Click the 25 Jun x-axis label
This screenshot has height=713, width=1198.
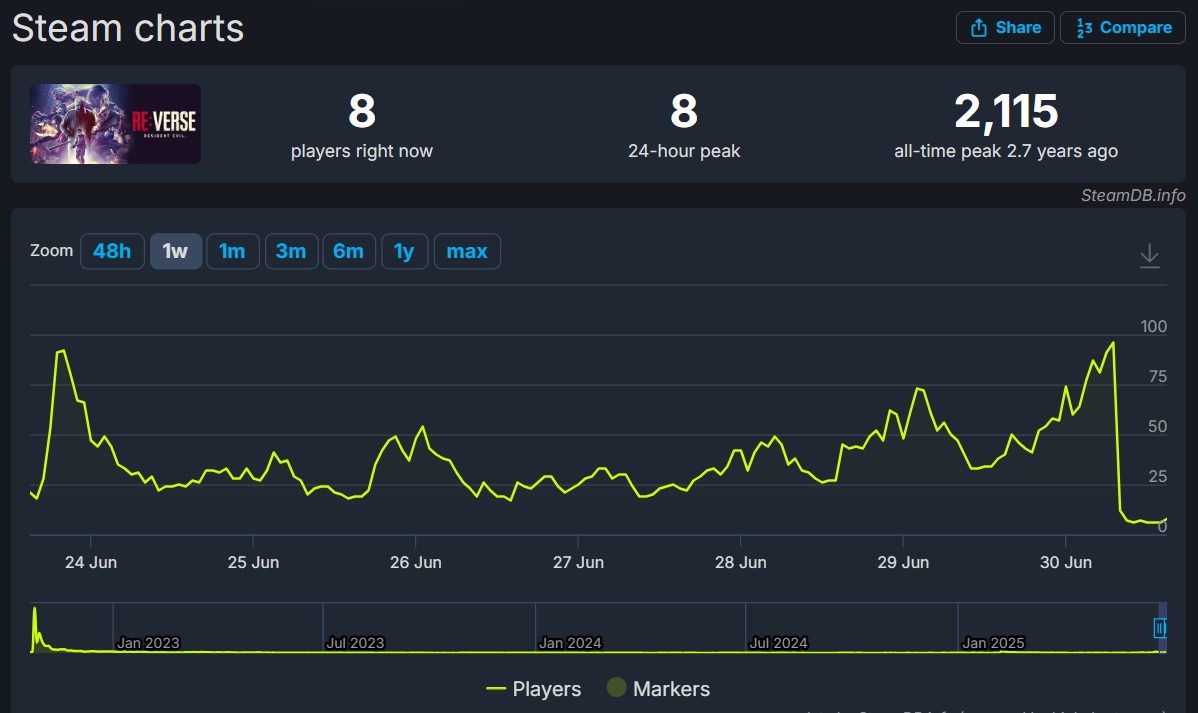pos(253,562)
